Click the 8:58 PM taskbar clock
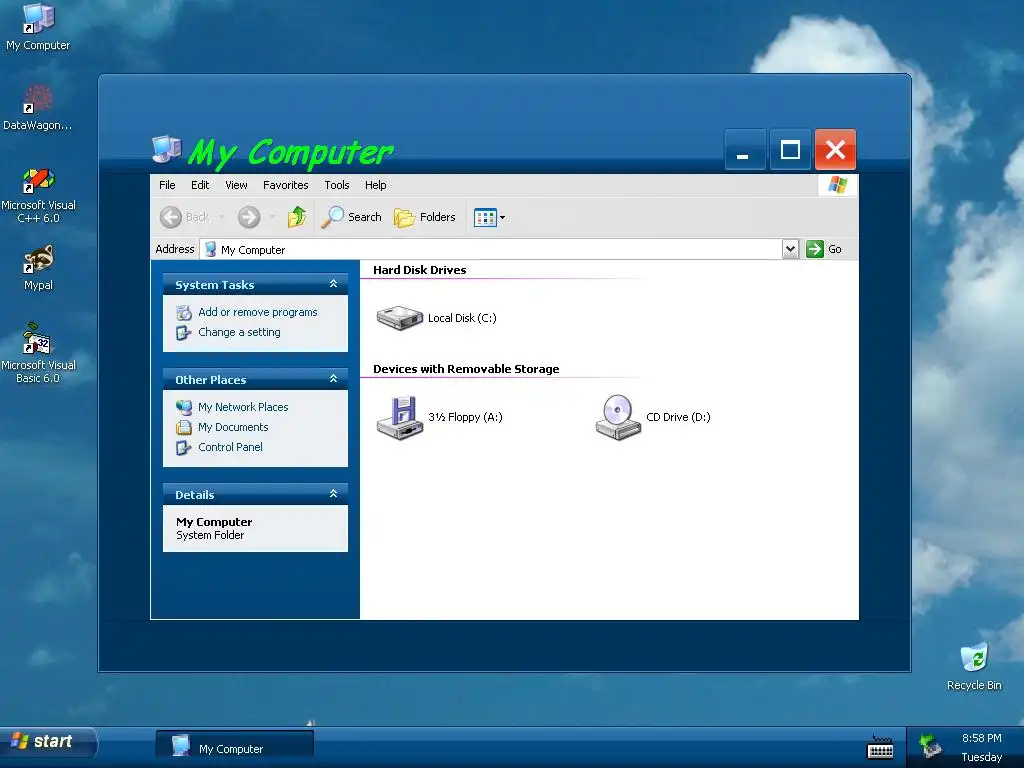1024x768 pixels. click(x=981, y=738)
